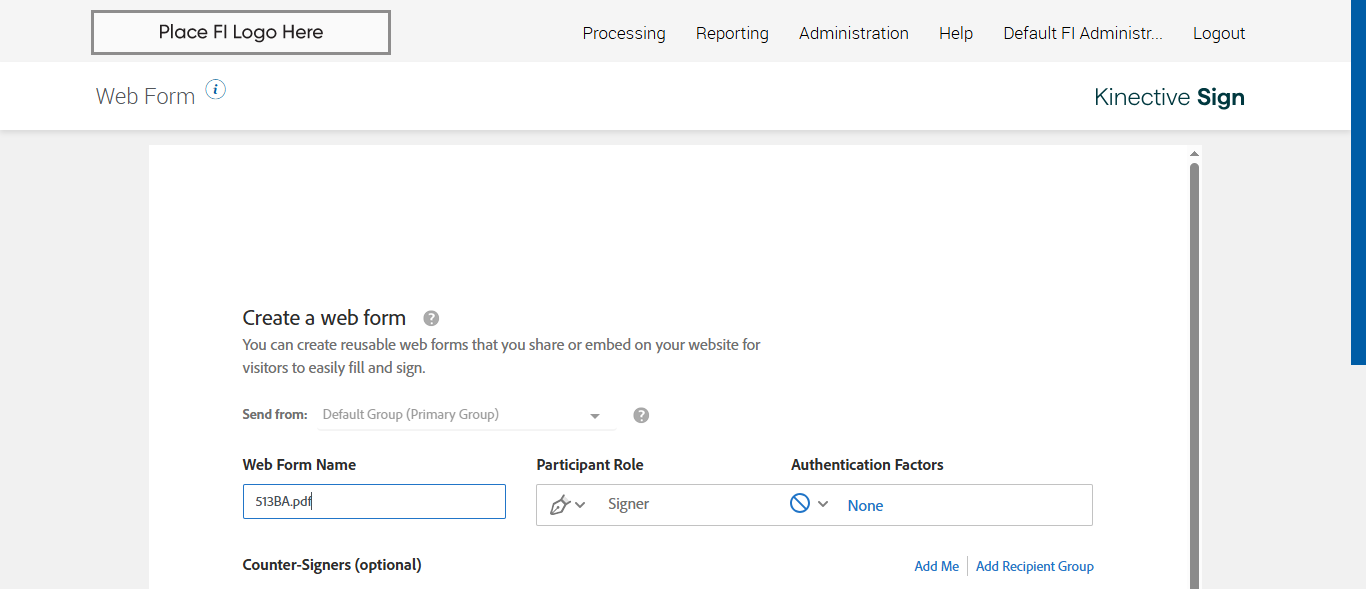Click the Logout link

1218,33
